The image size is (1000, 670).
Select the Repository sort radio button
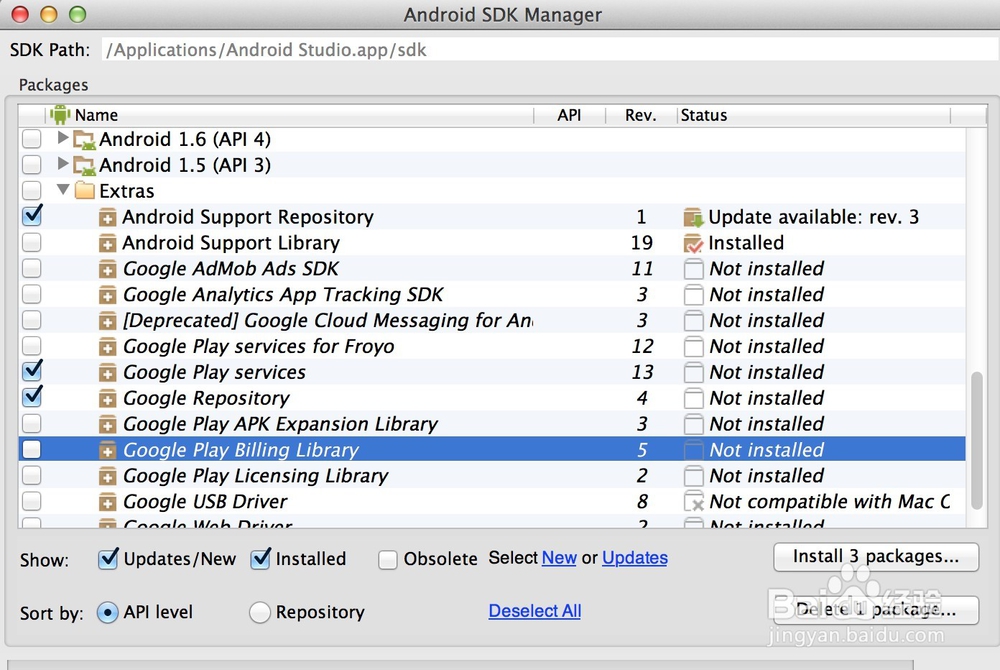(x=260, y=613)
